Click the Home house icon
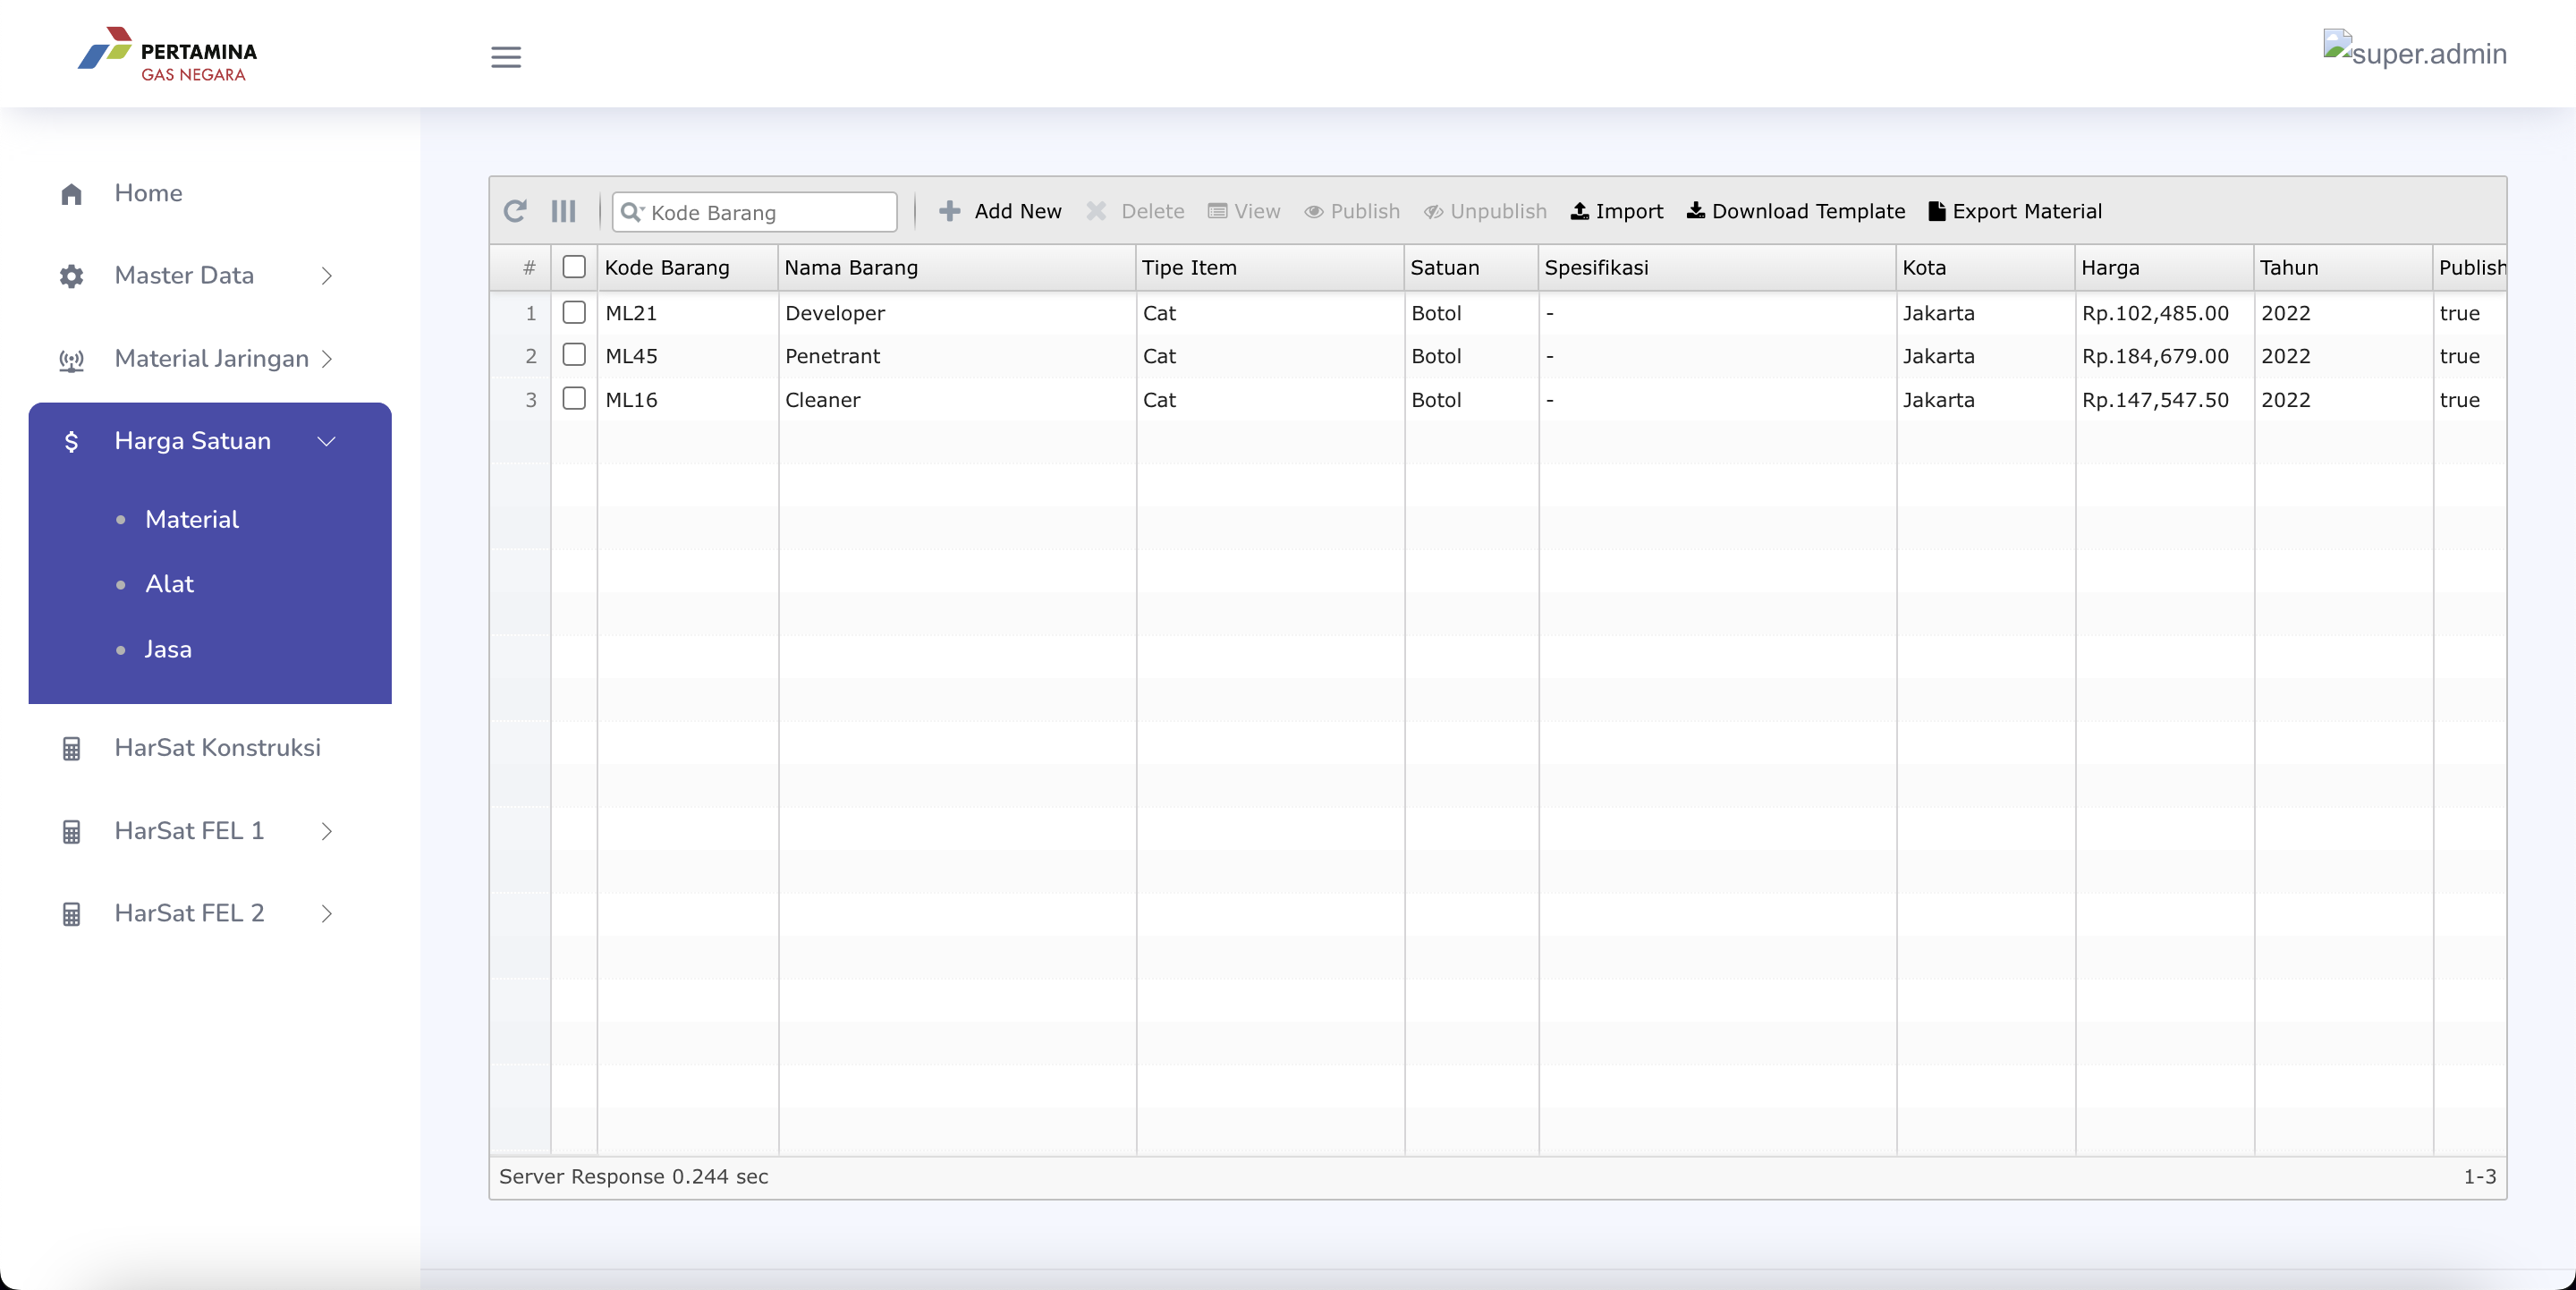Screen dimensions: 2576x1290 click(71, 194)
